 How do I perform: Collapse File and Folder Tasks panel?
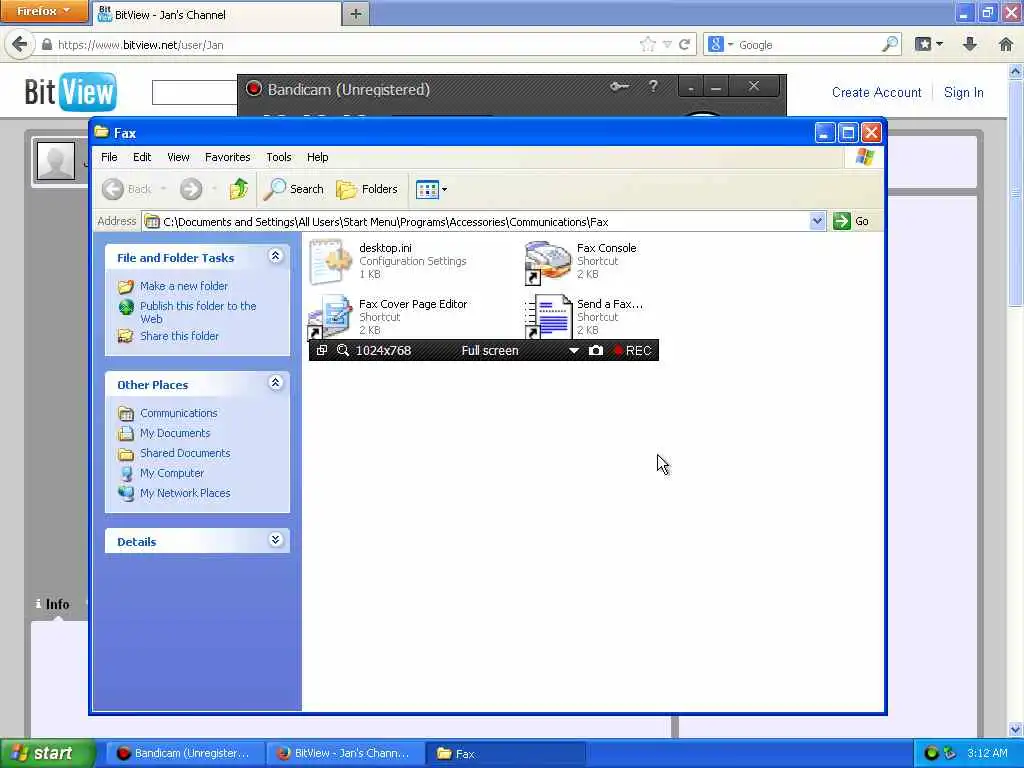(x=276, y=256)
